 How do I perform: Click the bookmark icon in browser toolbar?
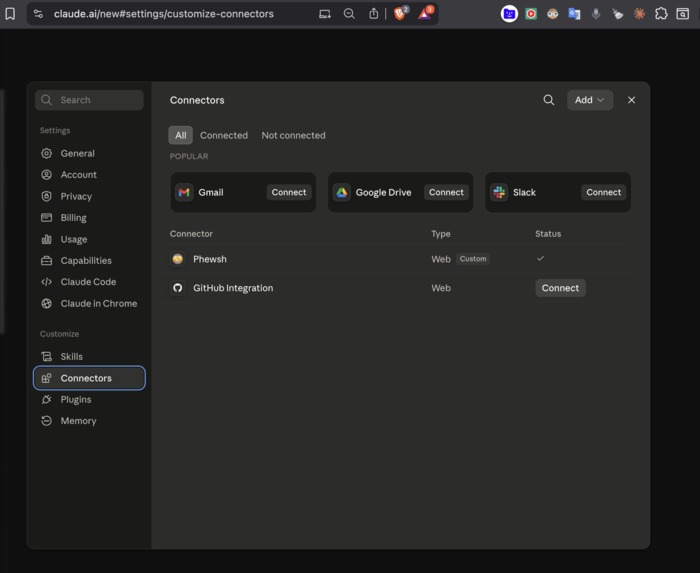(10, 14)
